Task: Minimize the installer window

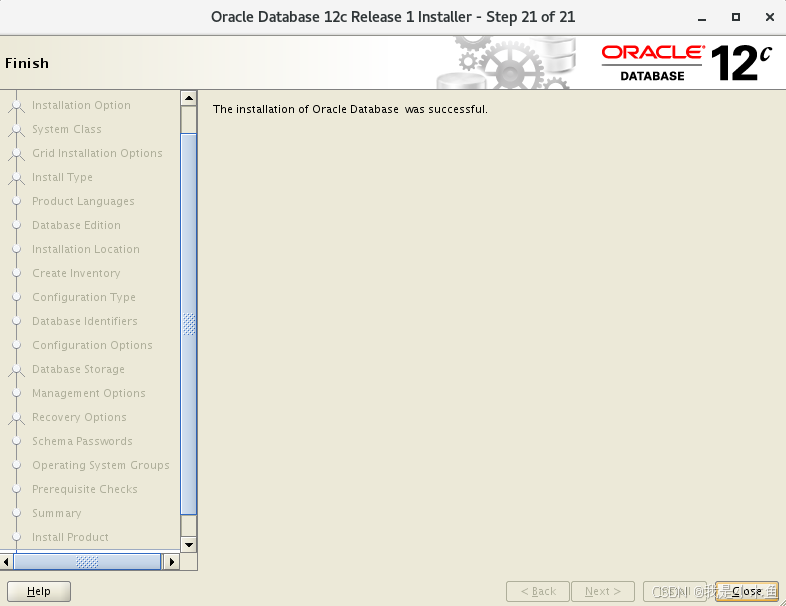Action: click(x=702, y=18)
